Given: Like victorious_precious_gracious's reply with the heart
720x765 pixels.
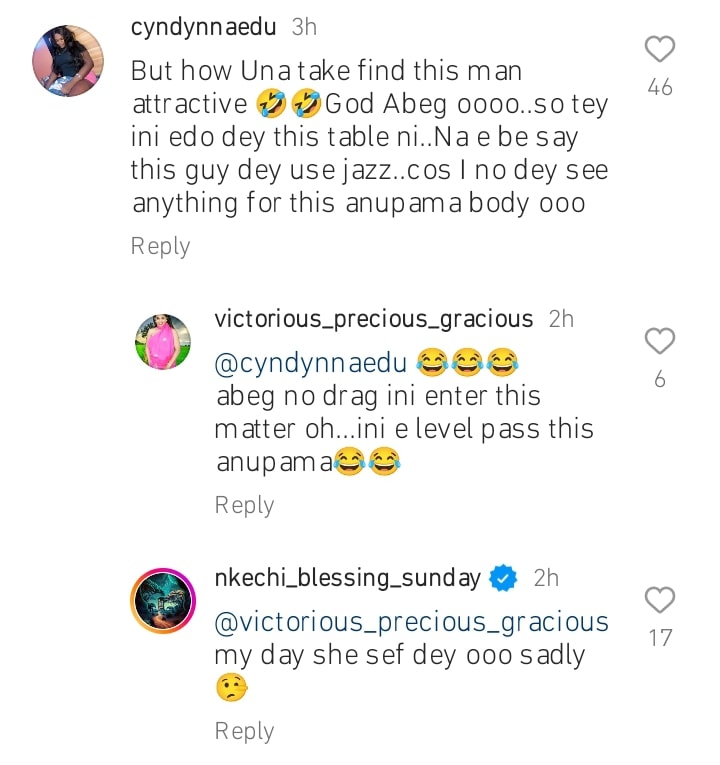Looking at the screenshot, I should [660, 341].
